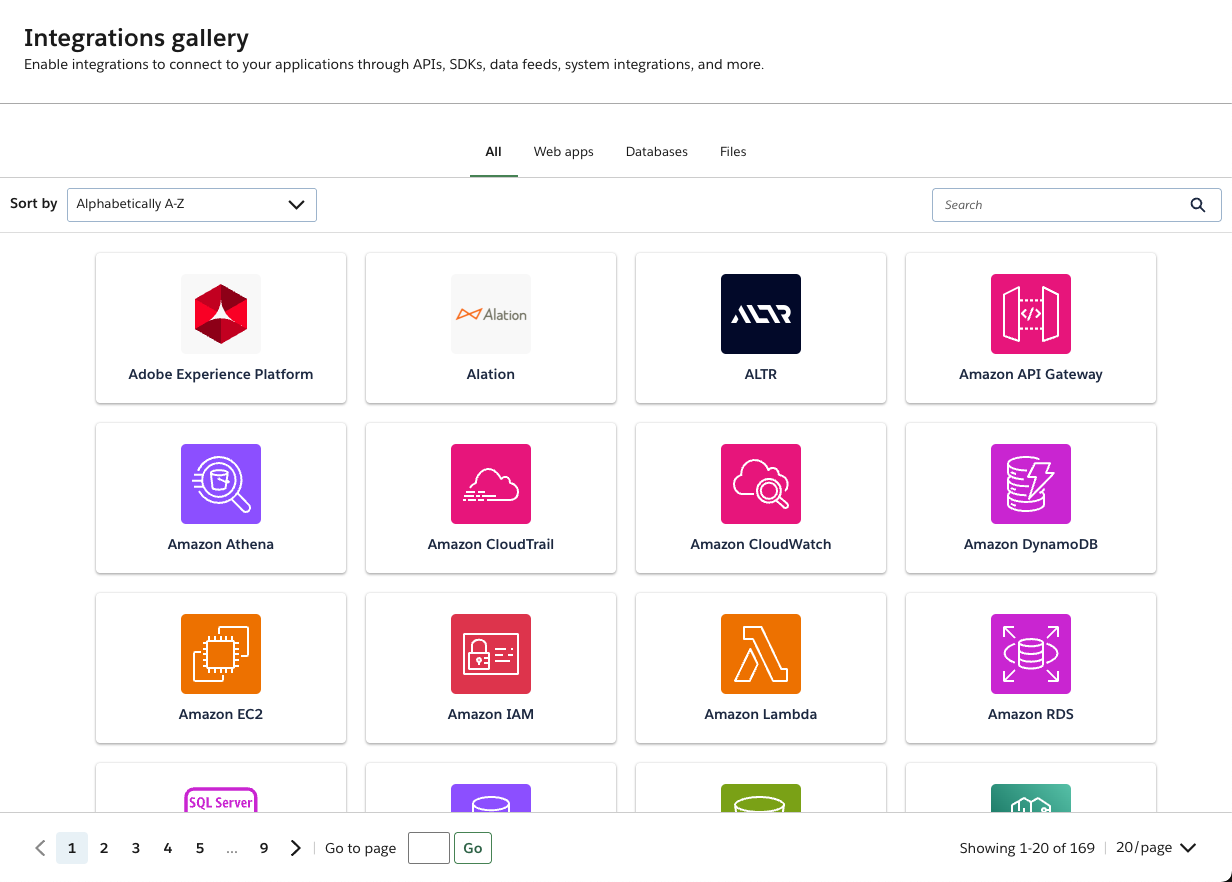Open the 20 per page dropdown
Screen dimensions: 1232x882
coord(1155,847)
